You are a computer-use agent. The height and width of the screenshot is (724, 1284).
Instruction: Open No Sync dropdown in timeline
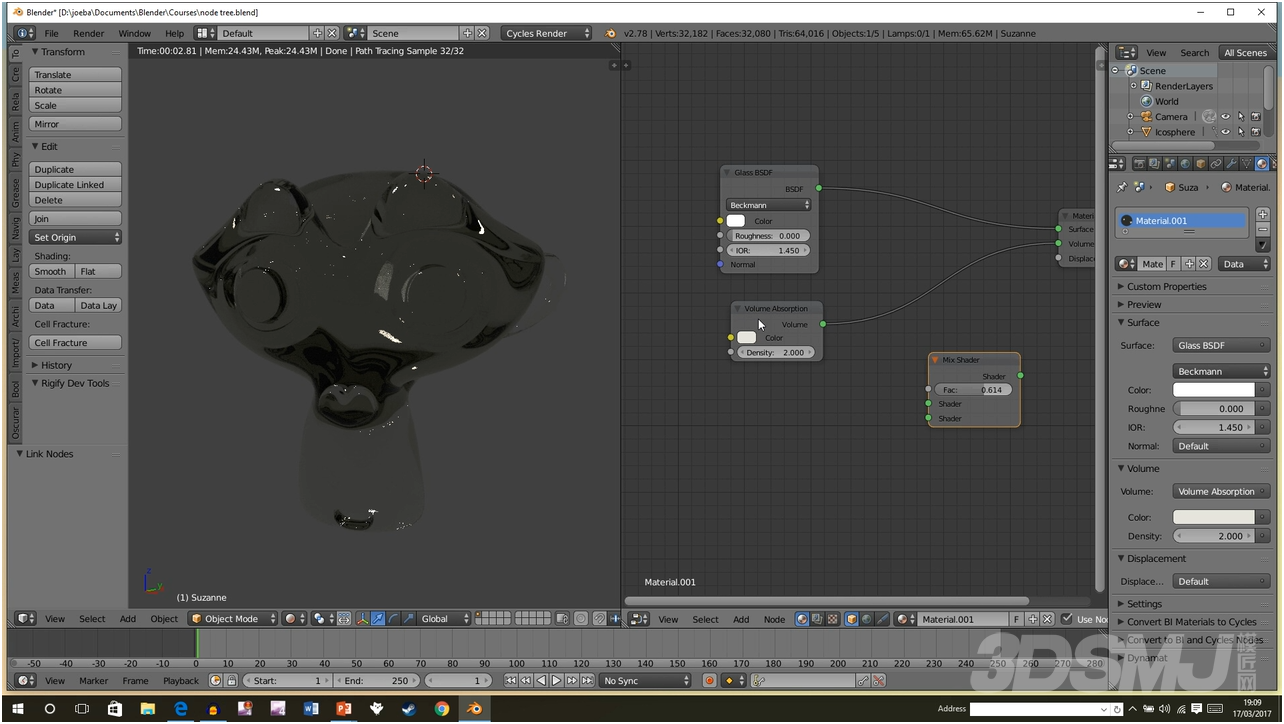click(x=645, y=681)
